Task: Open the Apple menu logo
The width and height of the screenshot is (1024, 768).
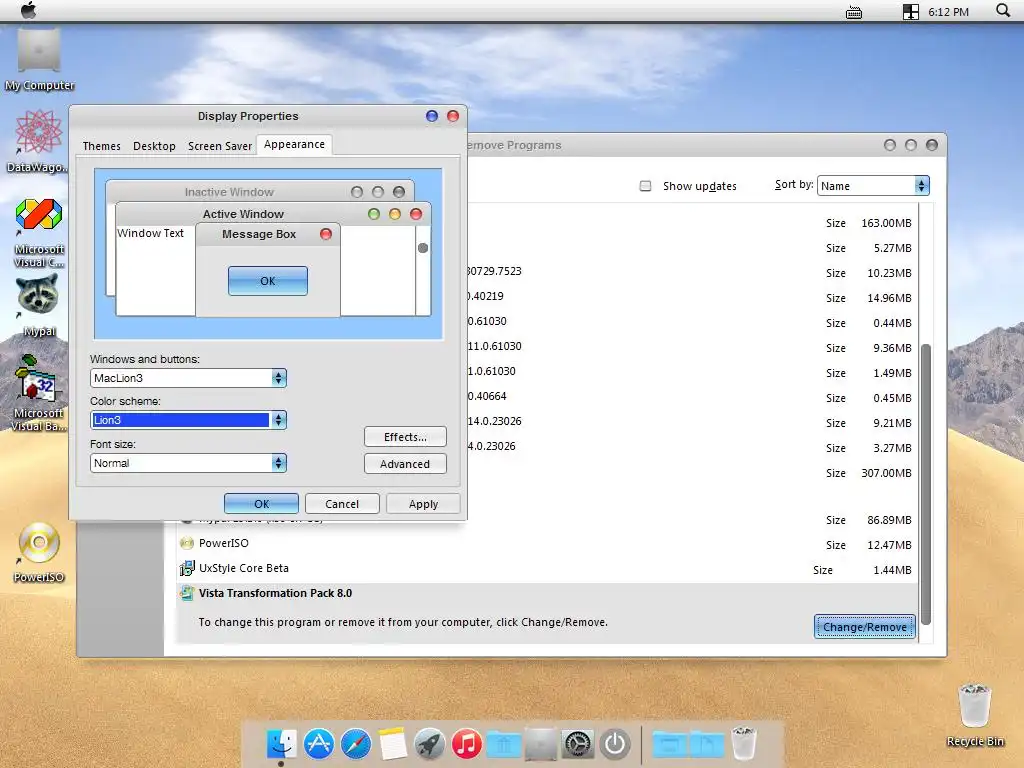Action: point(28,10)
